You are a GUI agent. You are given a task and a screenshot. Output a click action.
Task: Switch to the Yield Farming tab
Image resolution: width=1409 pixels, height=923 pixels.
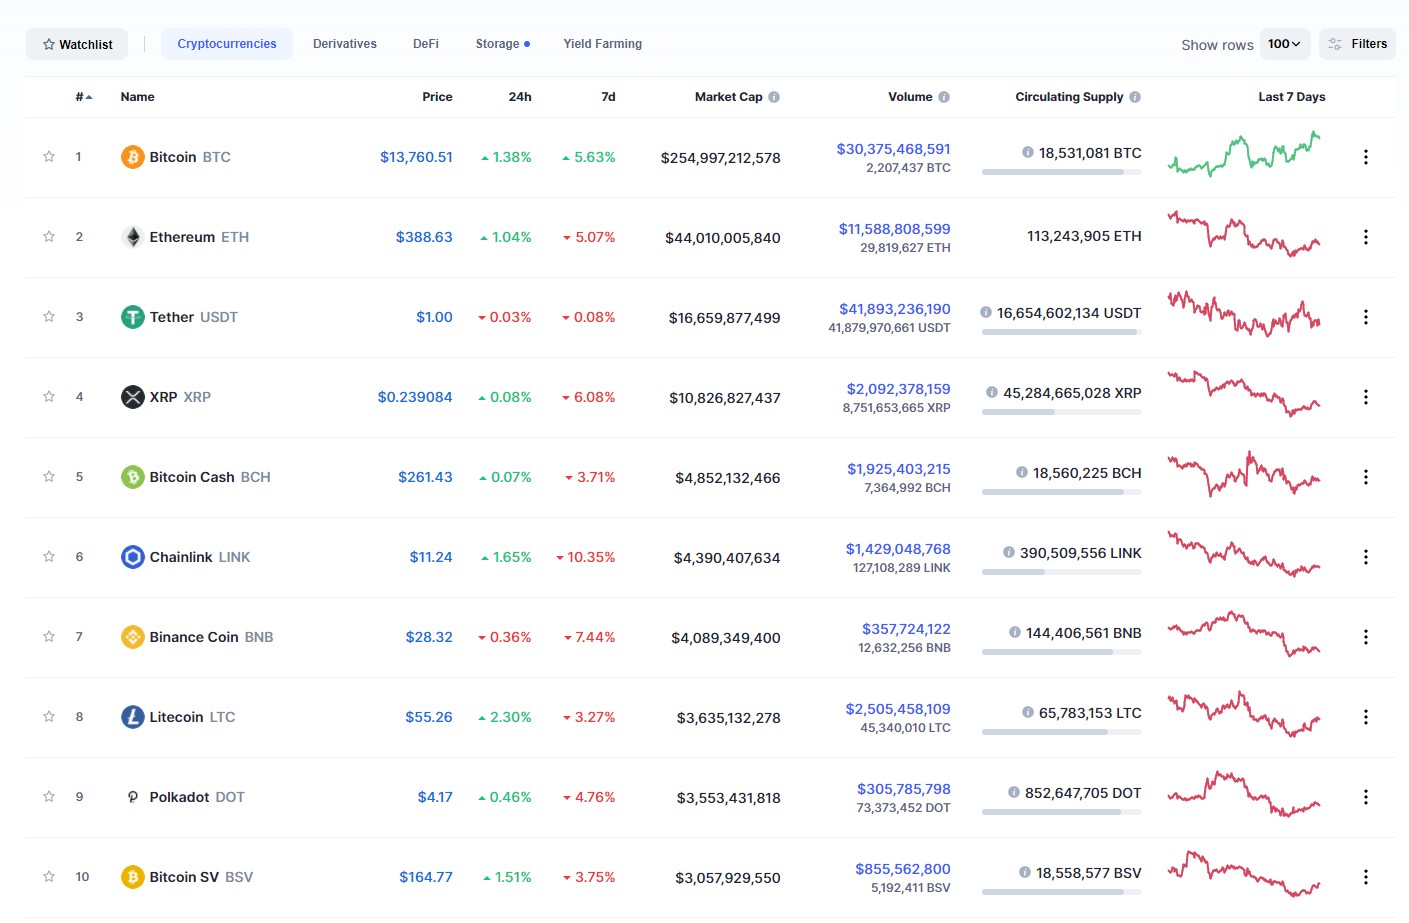click(603, 44)
